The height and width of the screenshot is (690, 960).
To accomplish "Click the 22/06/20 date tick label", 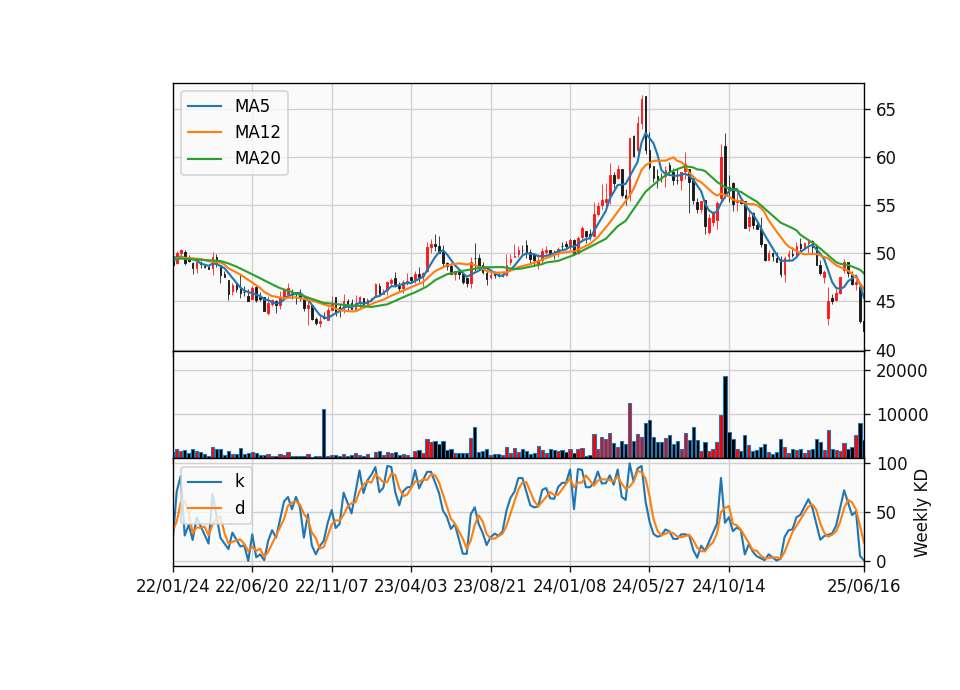I will [252, 587].
